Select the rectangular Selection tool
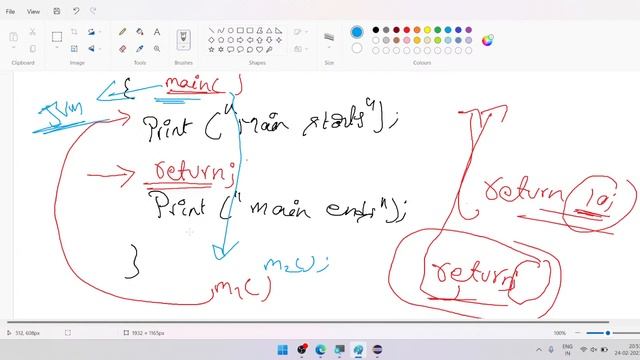 point(57,37)
